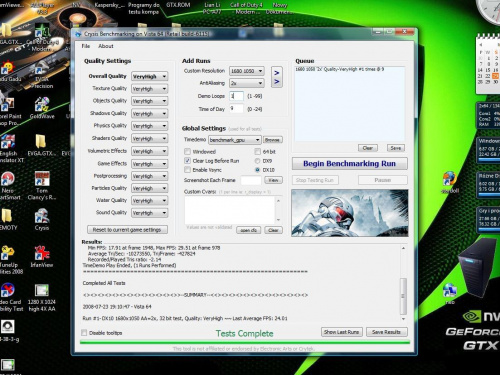Open the EMOTY folder on desktop
The image size is (500, 375).
(8, 220)
